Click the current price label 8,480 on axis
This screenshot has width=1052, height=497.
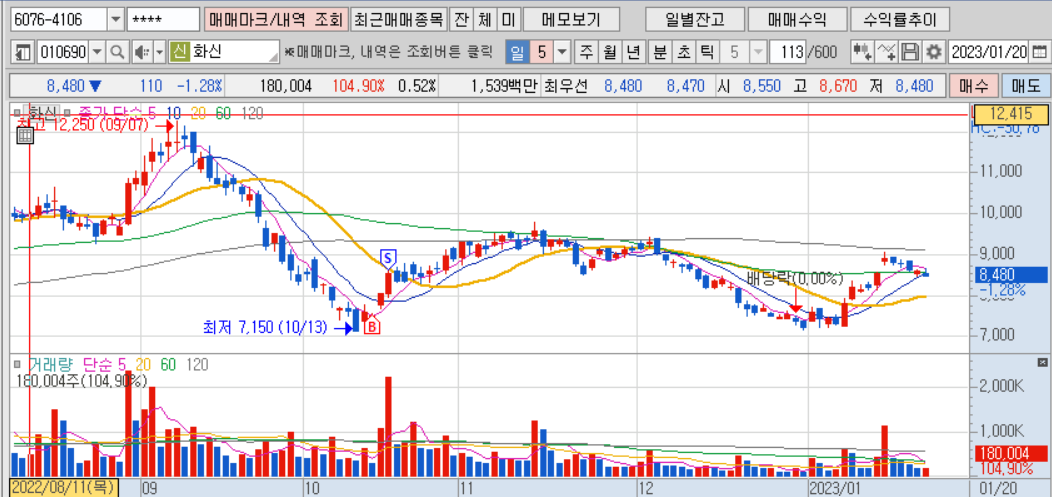coord(1010,274)
